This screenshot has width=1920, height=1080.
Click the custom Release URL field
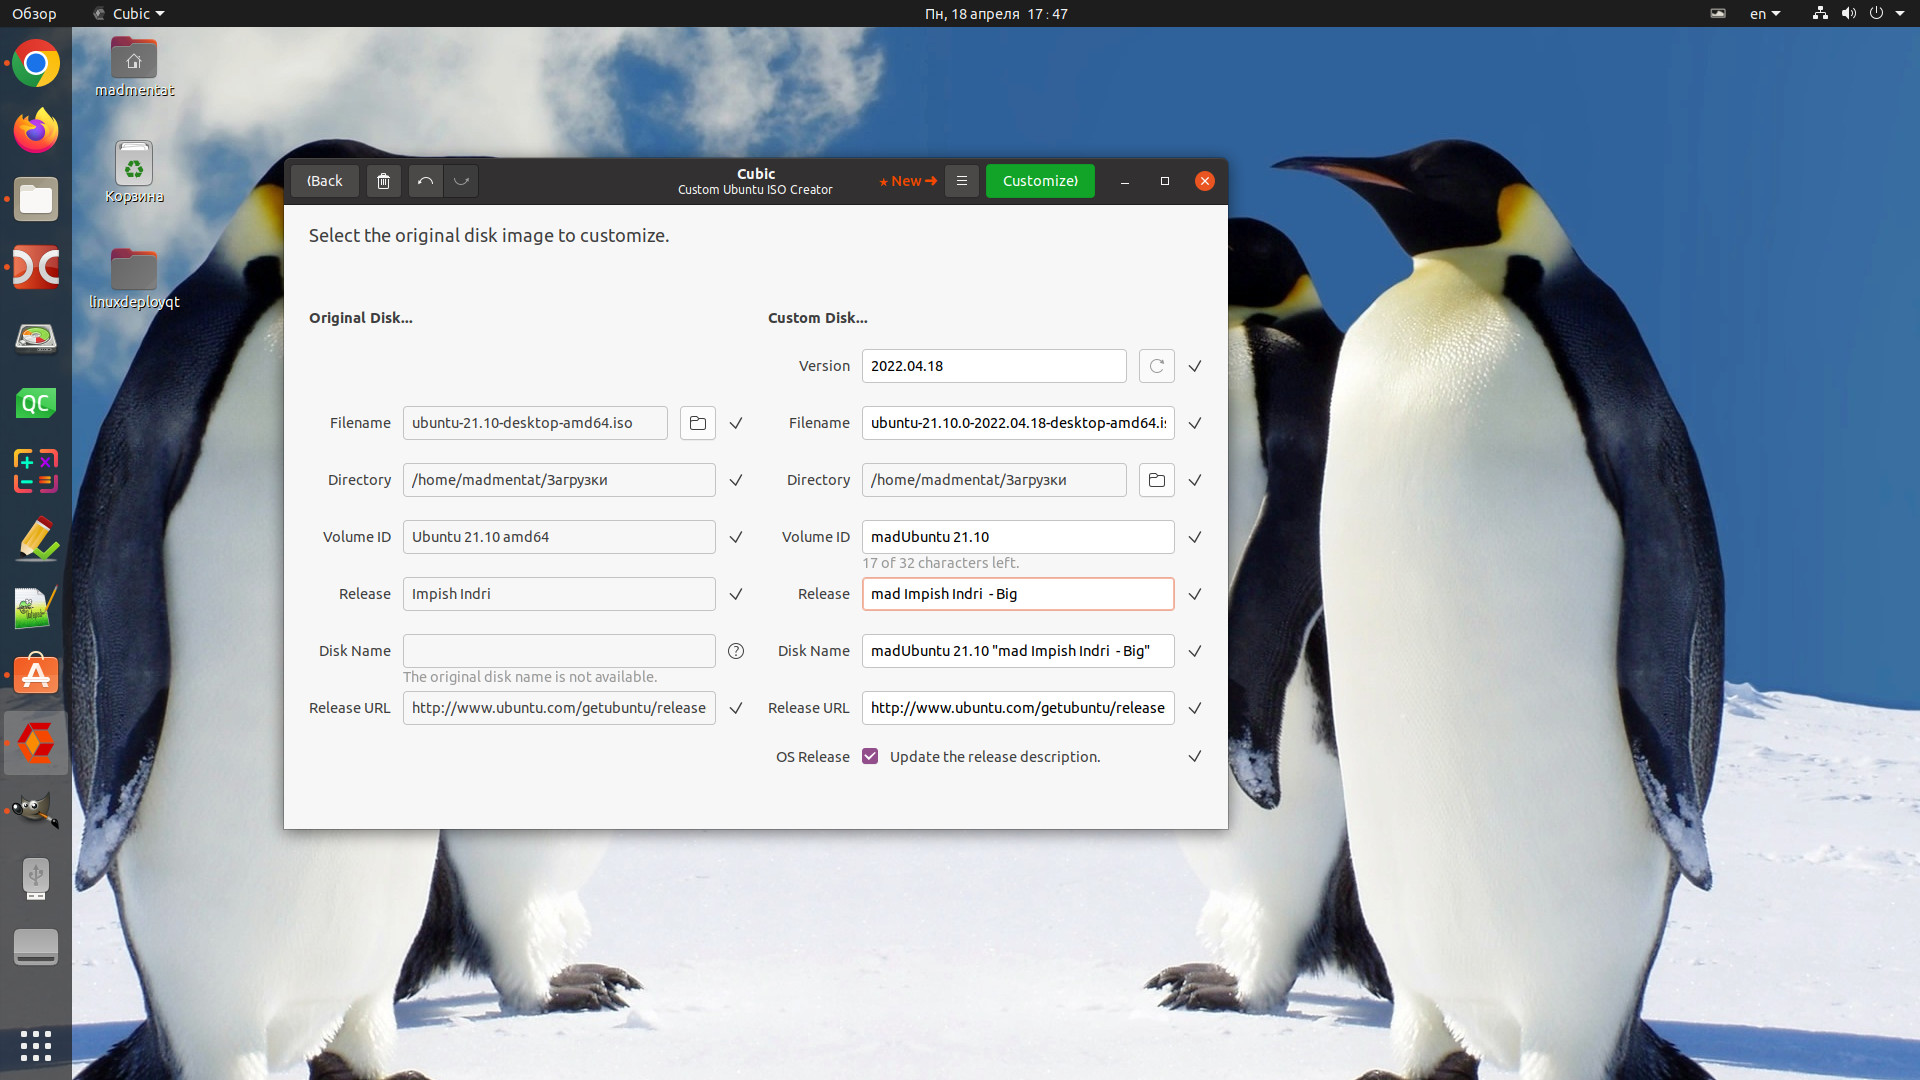point(1018,708)
